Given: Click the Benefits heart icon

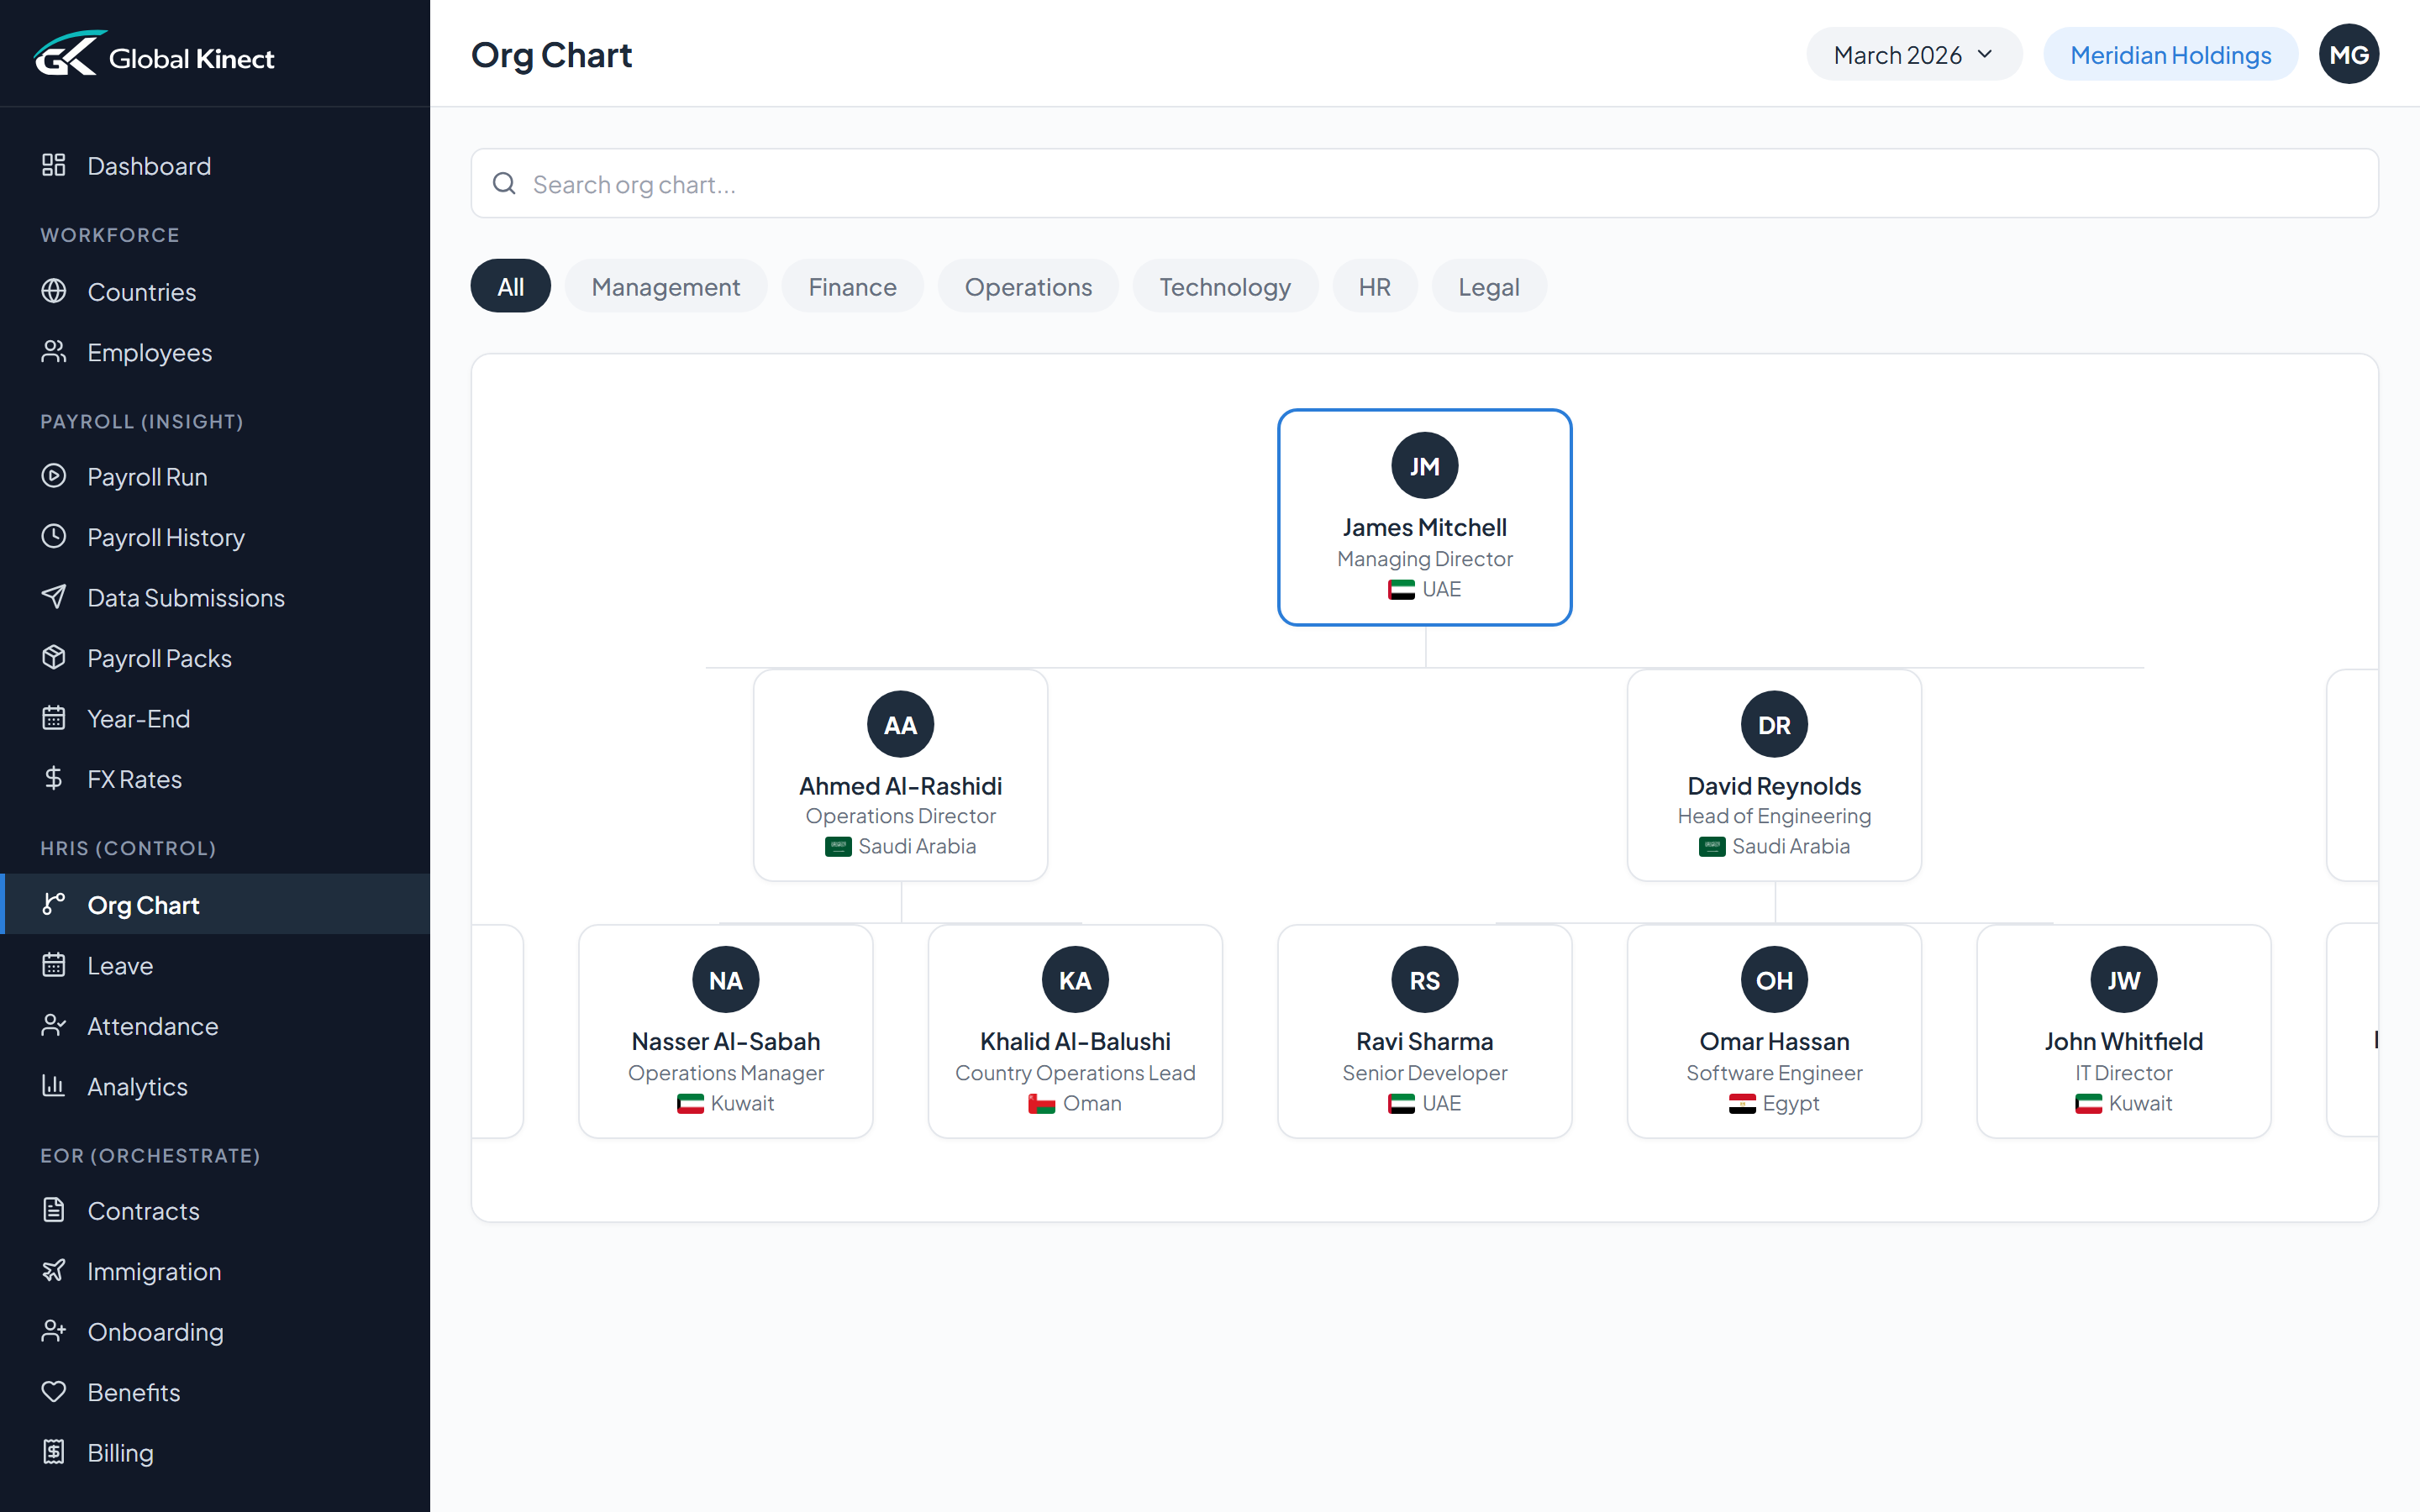Looking at the screenshot, I should 53,1392.
